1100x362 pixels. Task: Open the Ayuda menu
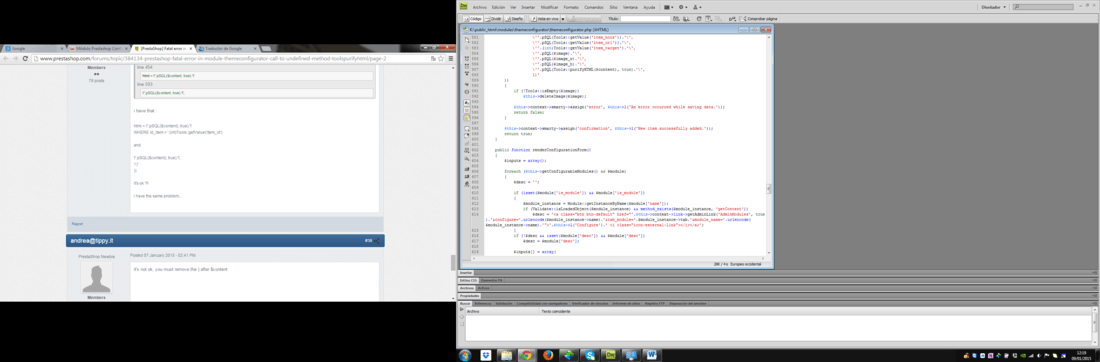click(650, 7)
